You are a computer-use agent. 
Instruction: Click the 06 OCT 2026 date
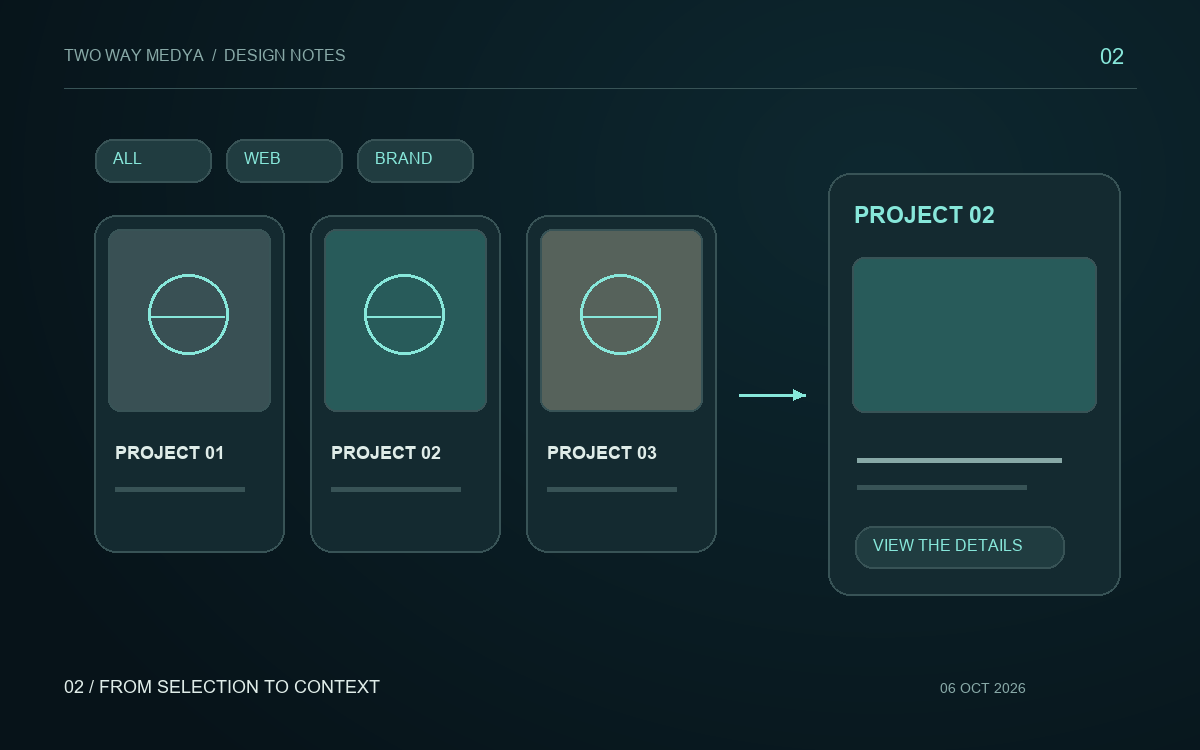983,688
